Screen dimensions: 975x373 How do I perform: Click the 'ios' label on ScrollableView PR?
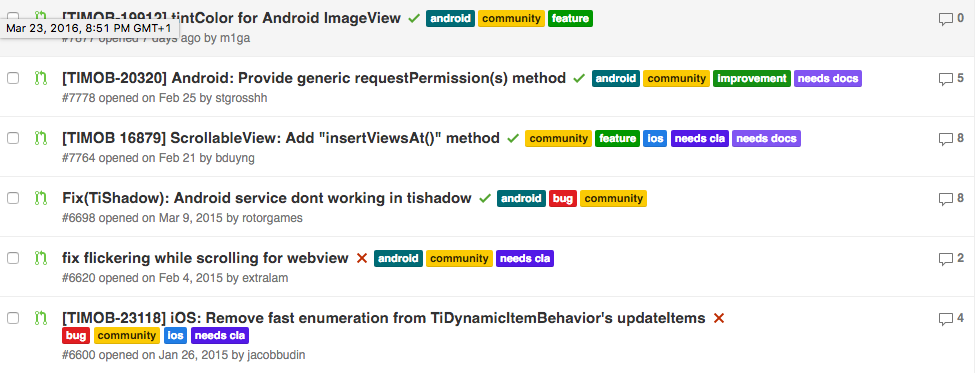click(655, 138)
